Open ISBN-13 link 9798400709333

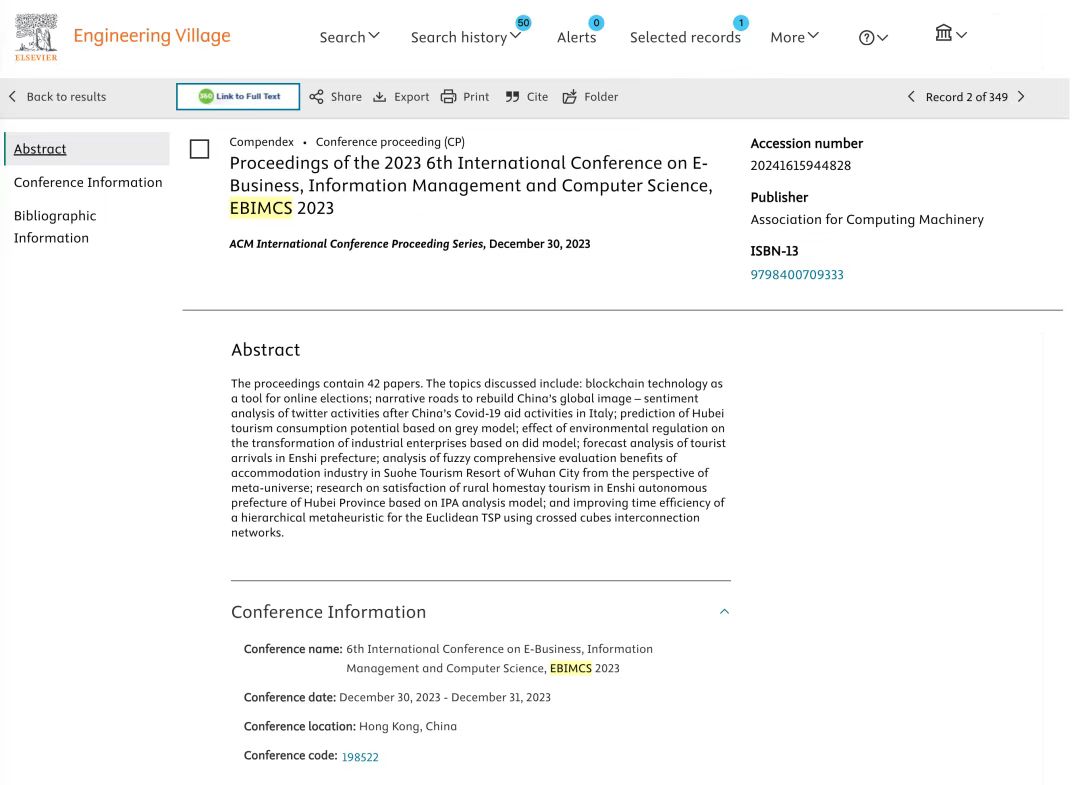(x=797, y=275)
